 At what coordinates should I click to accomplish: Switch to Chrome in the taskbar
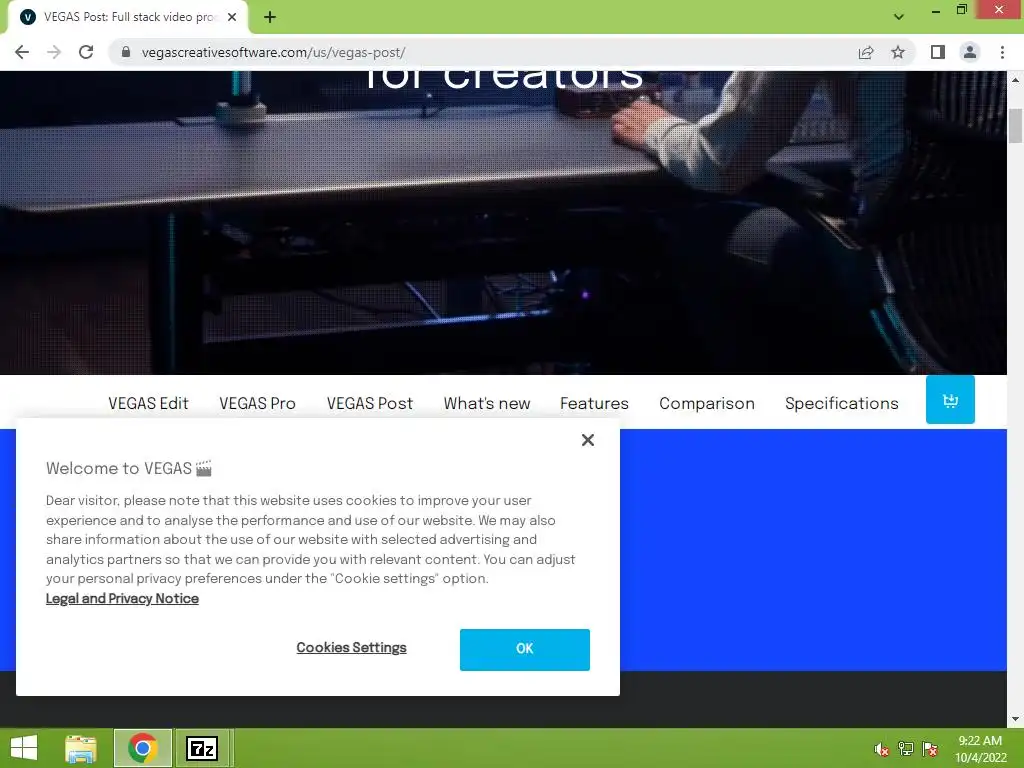142,748
